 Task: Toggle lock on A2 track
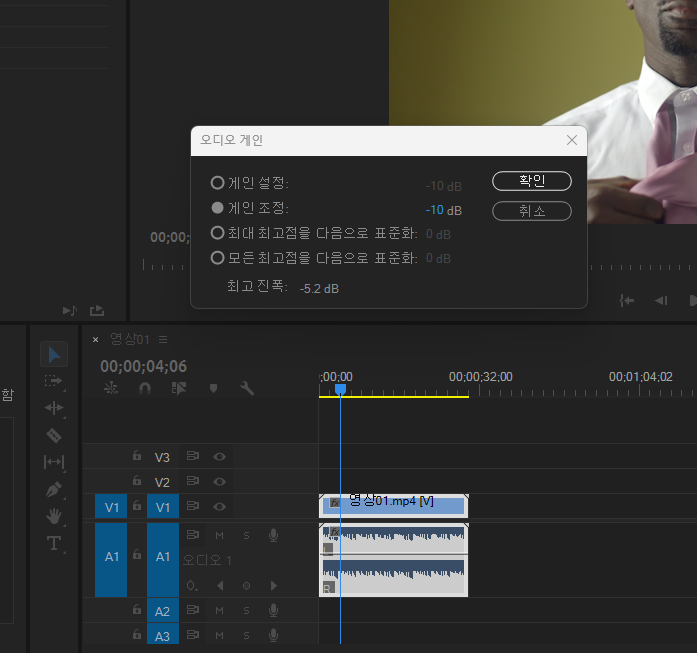tap(137, 609)
